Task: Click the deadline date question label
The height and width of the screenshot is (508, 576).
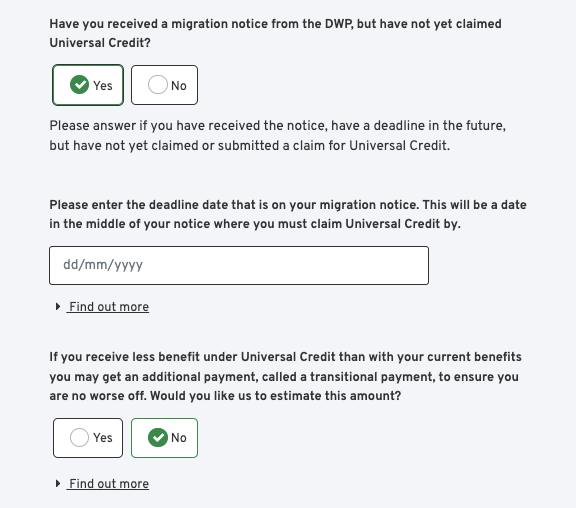Action: pyautogui.click(x=288, y=214)
